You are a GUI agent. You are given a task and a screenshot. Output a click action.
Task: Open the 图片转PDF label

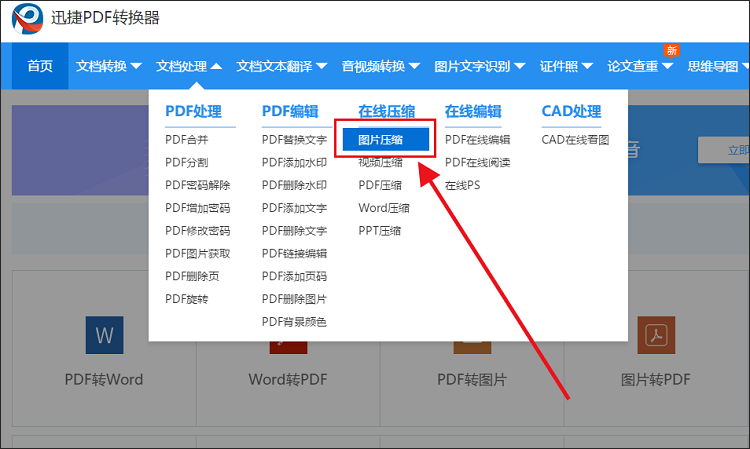(656, 380)
